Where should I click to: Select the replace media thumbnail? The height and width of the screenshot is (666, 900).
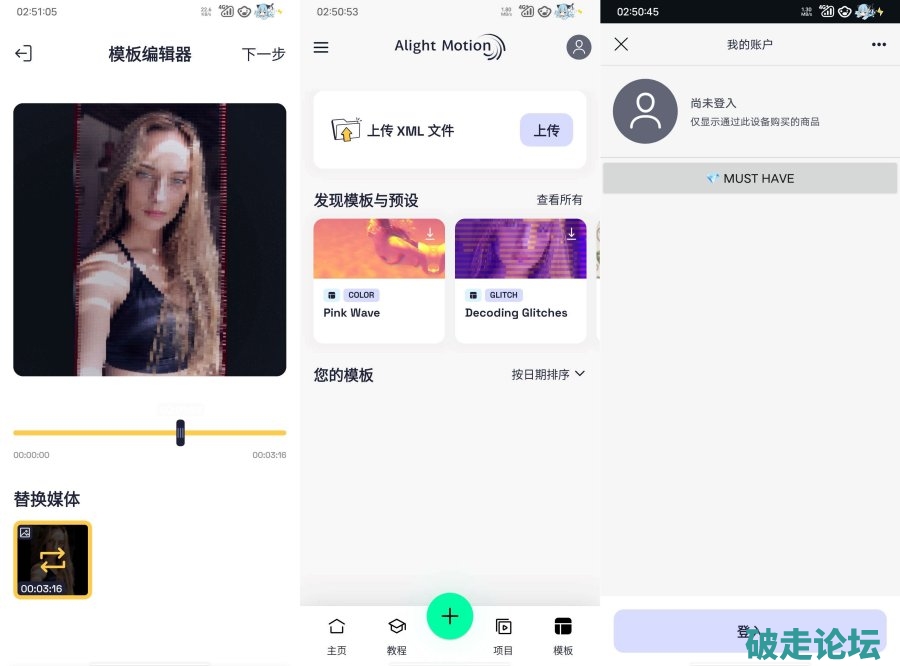[x=53, y=560]
